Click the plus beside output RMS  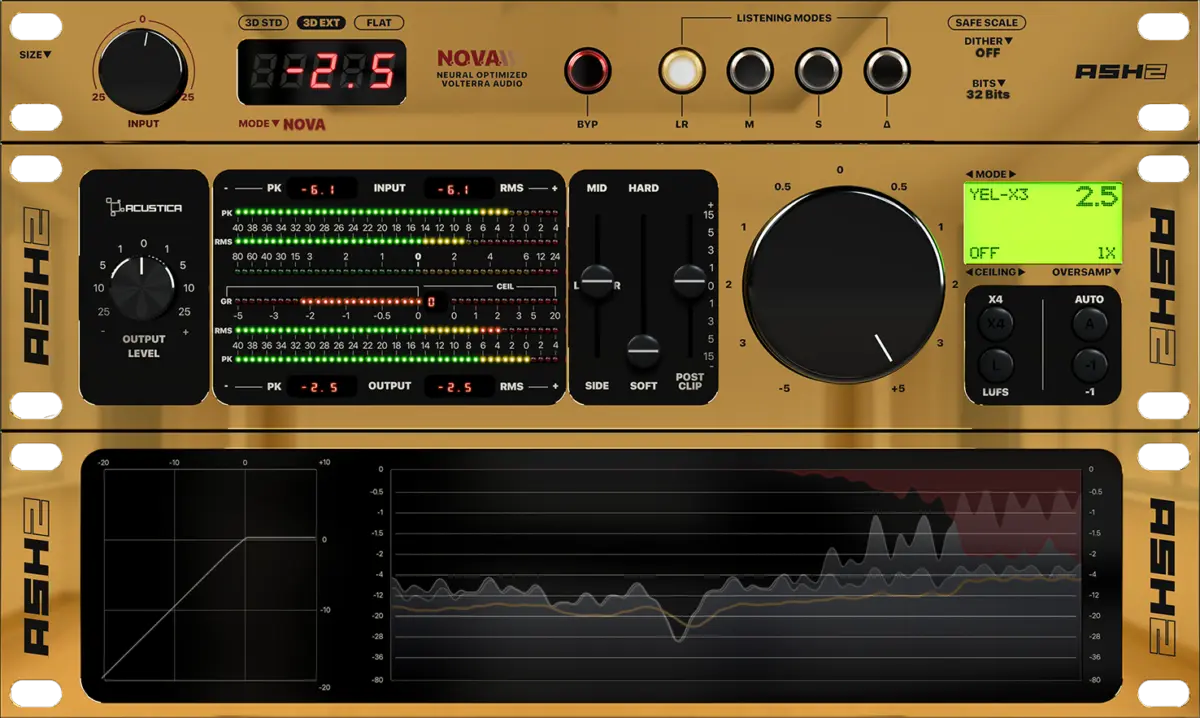pos(556,386)
